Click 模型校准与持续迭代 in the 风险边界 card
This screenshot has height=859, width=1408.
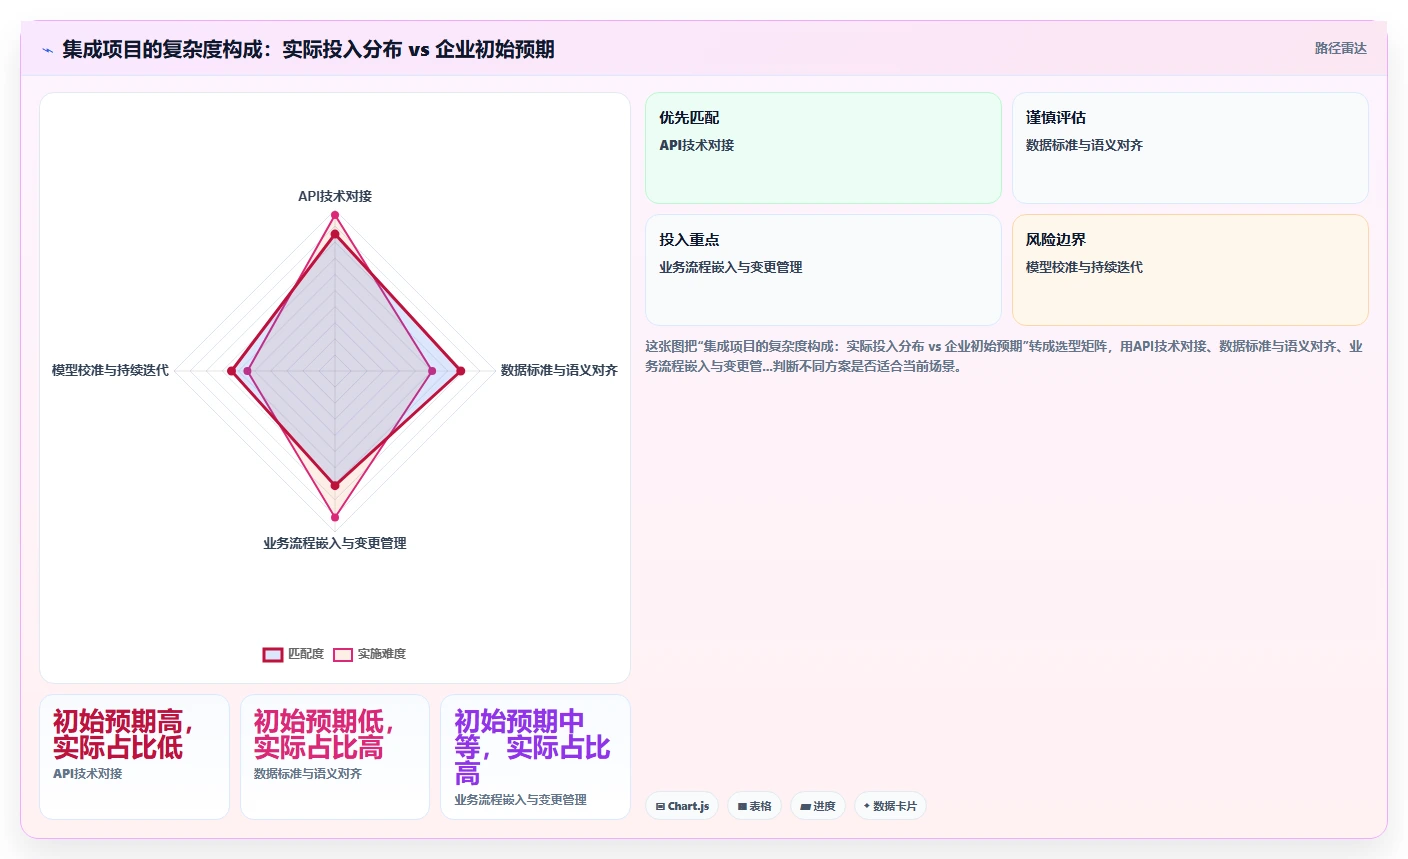tap(1084, 267)
